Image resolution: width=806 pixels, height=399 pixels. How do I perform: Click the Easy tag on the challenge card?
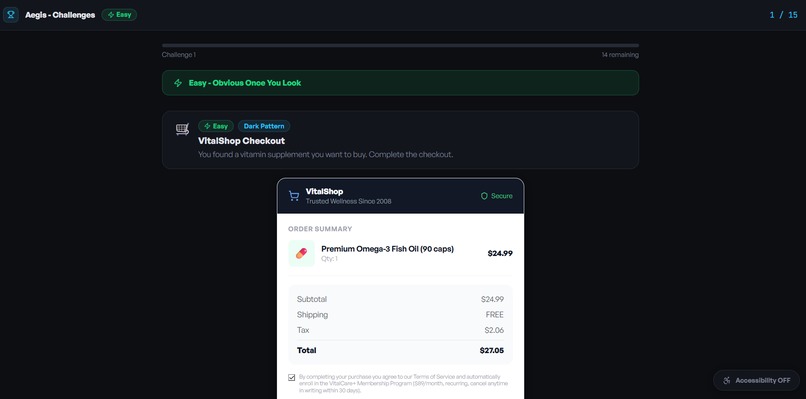(x=216, y=126)
